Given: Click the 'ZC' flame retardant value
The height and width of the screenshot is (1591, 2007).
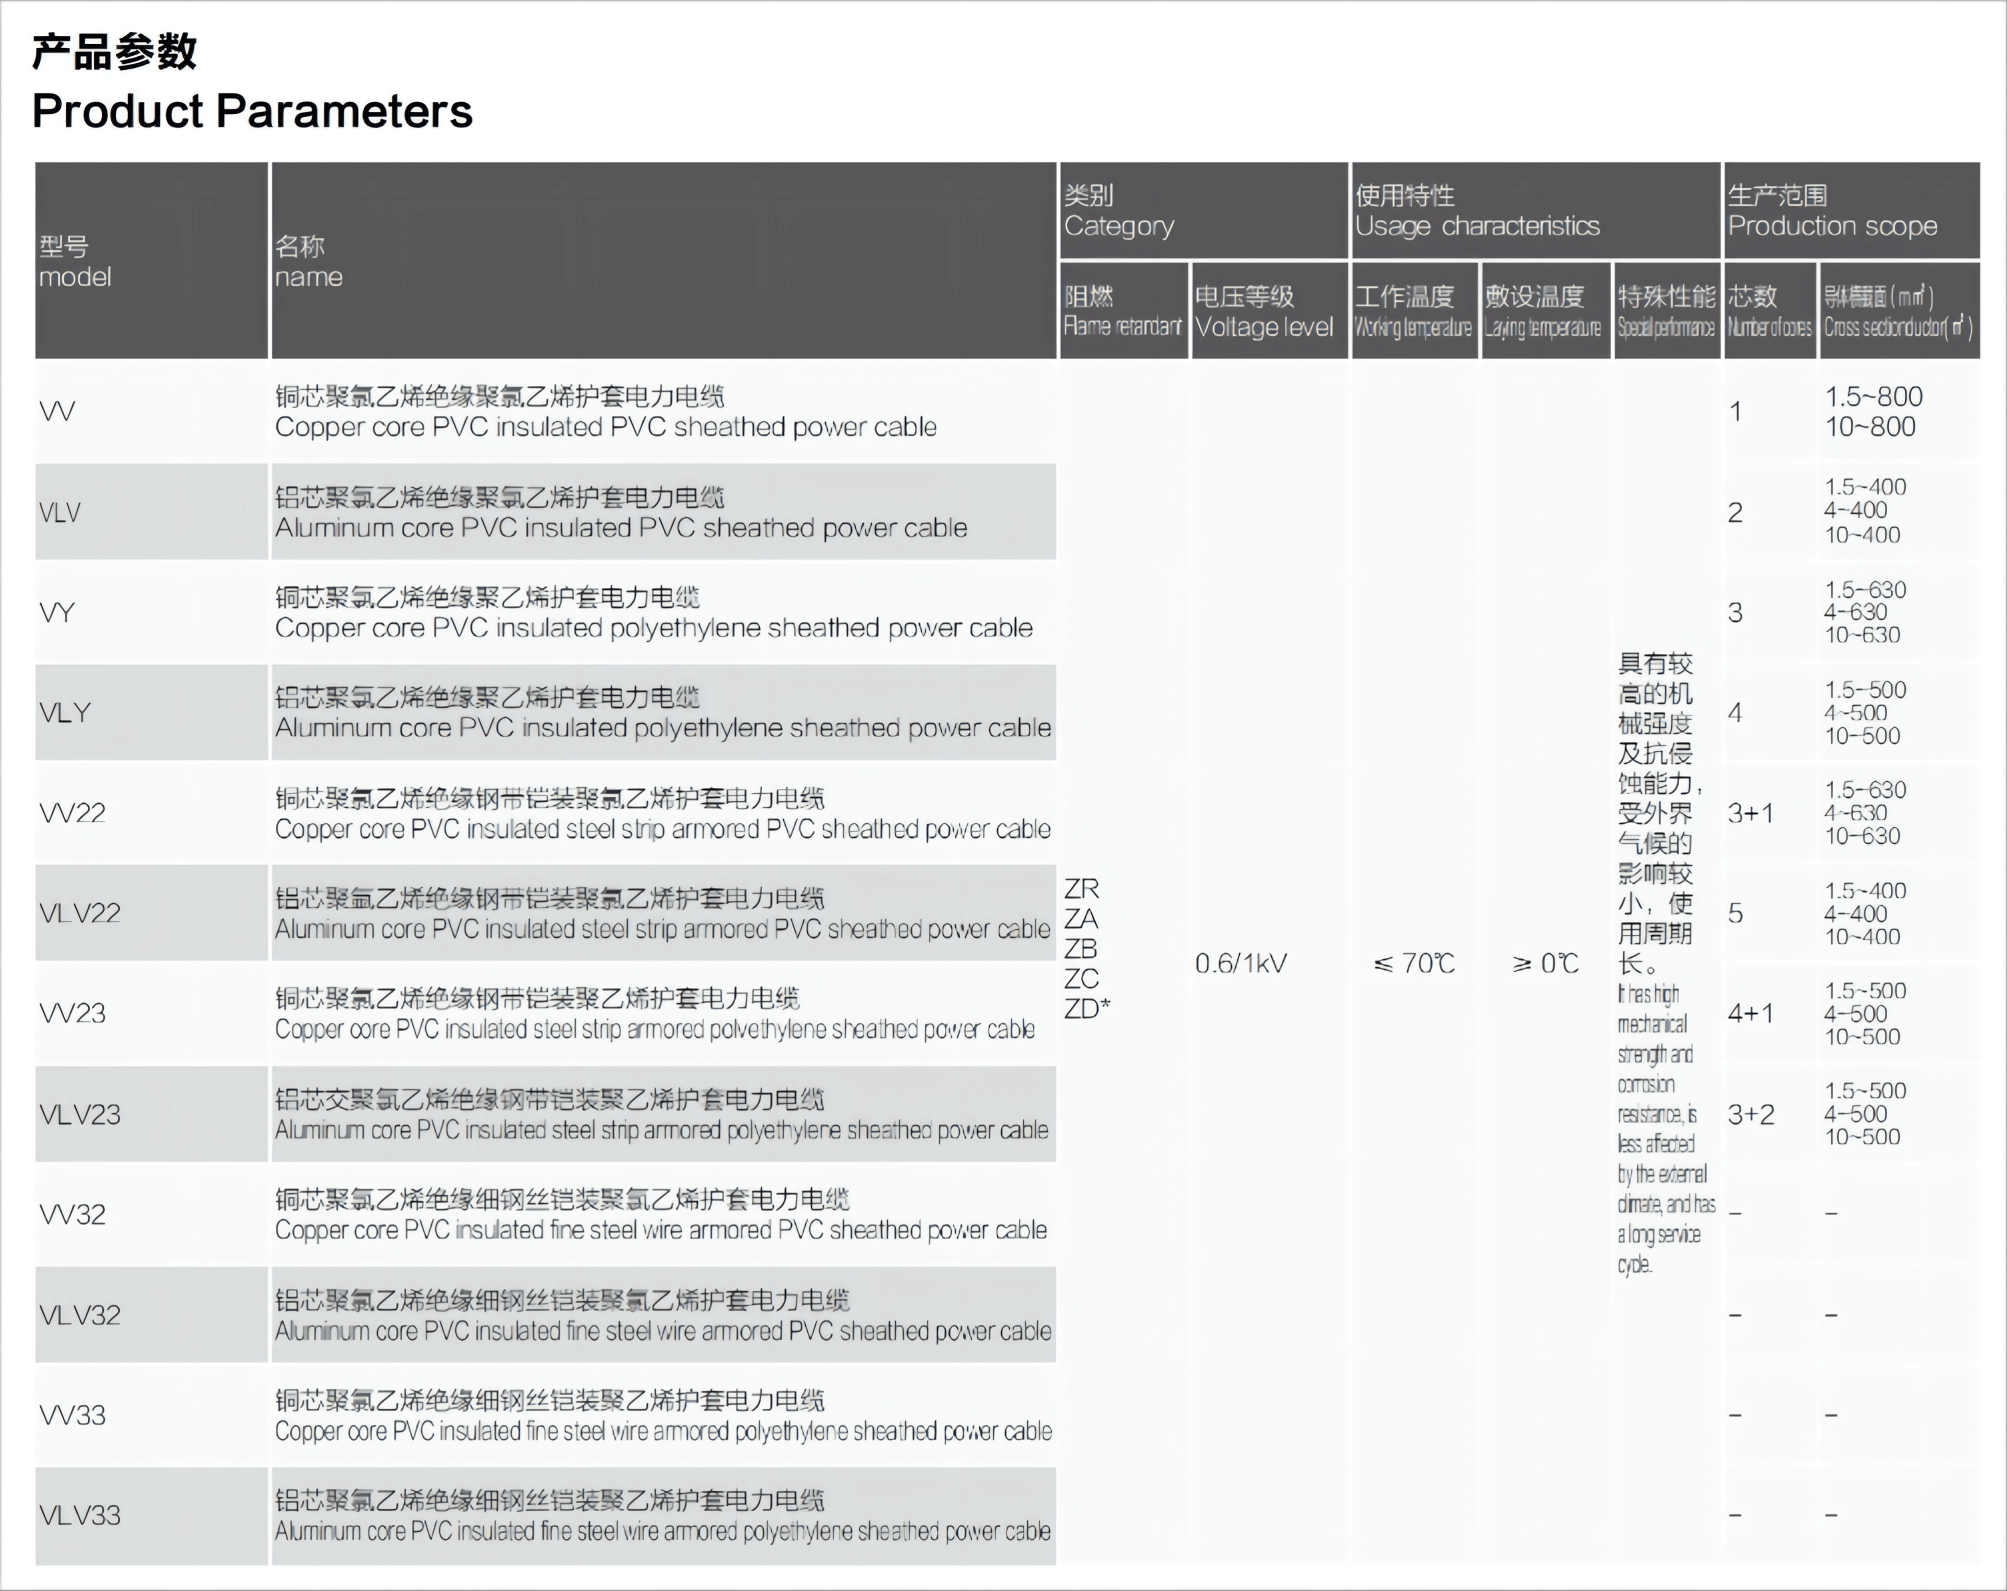Looking at the screenshot, I should [x=1081, y=978].
